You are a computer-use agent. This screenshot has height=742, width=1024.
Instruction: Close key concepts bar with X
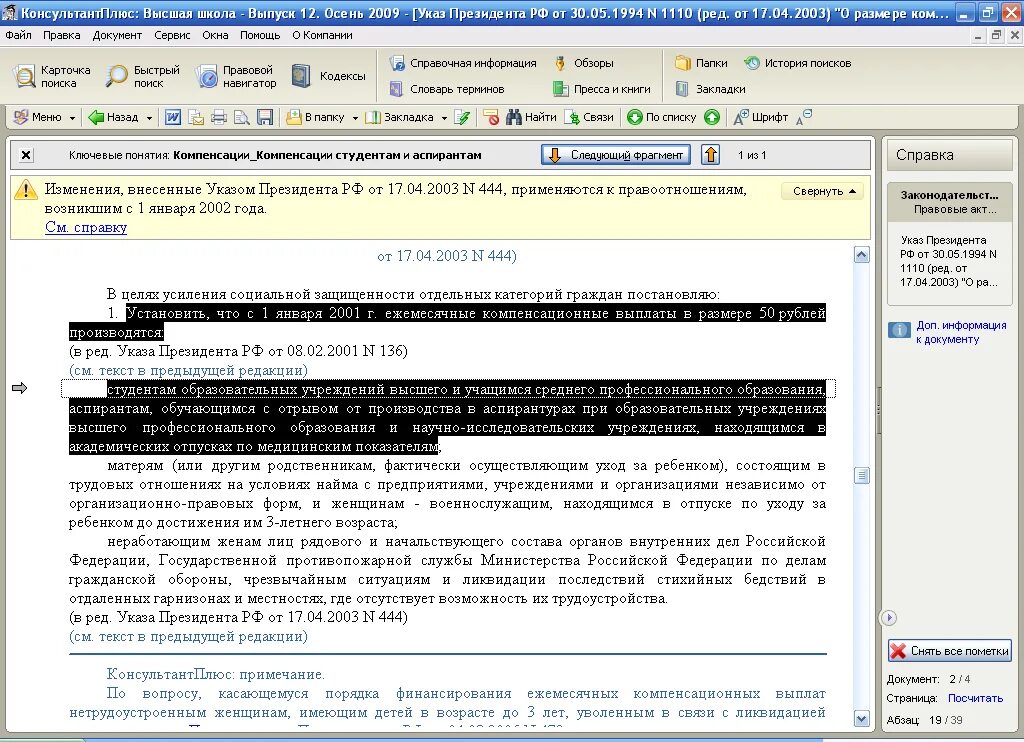point(26,155)
